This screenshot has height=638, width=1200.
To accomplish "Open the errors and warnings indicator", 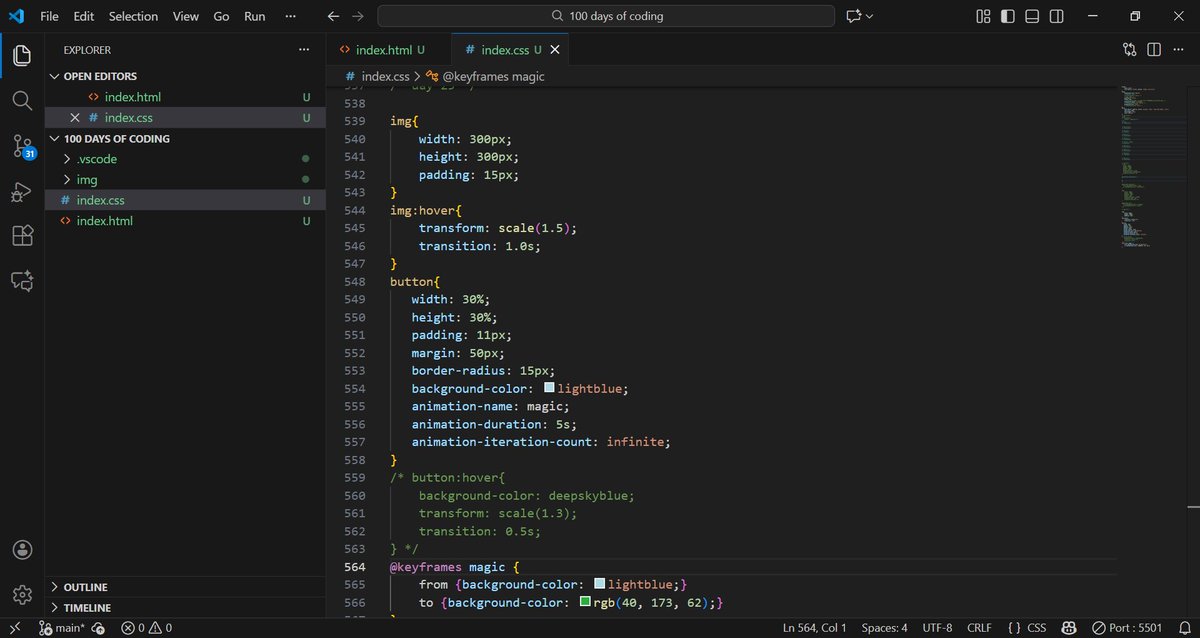I will [x=146, y=628].
